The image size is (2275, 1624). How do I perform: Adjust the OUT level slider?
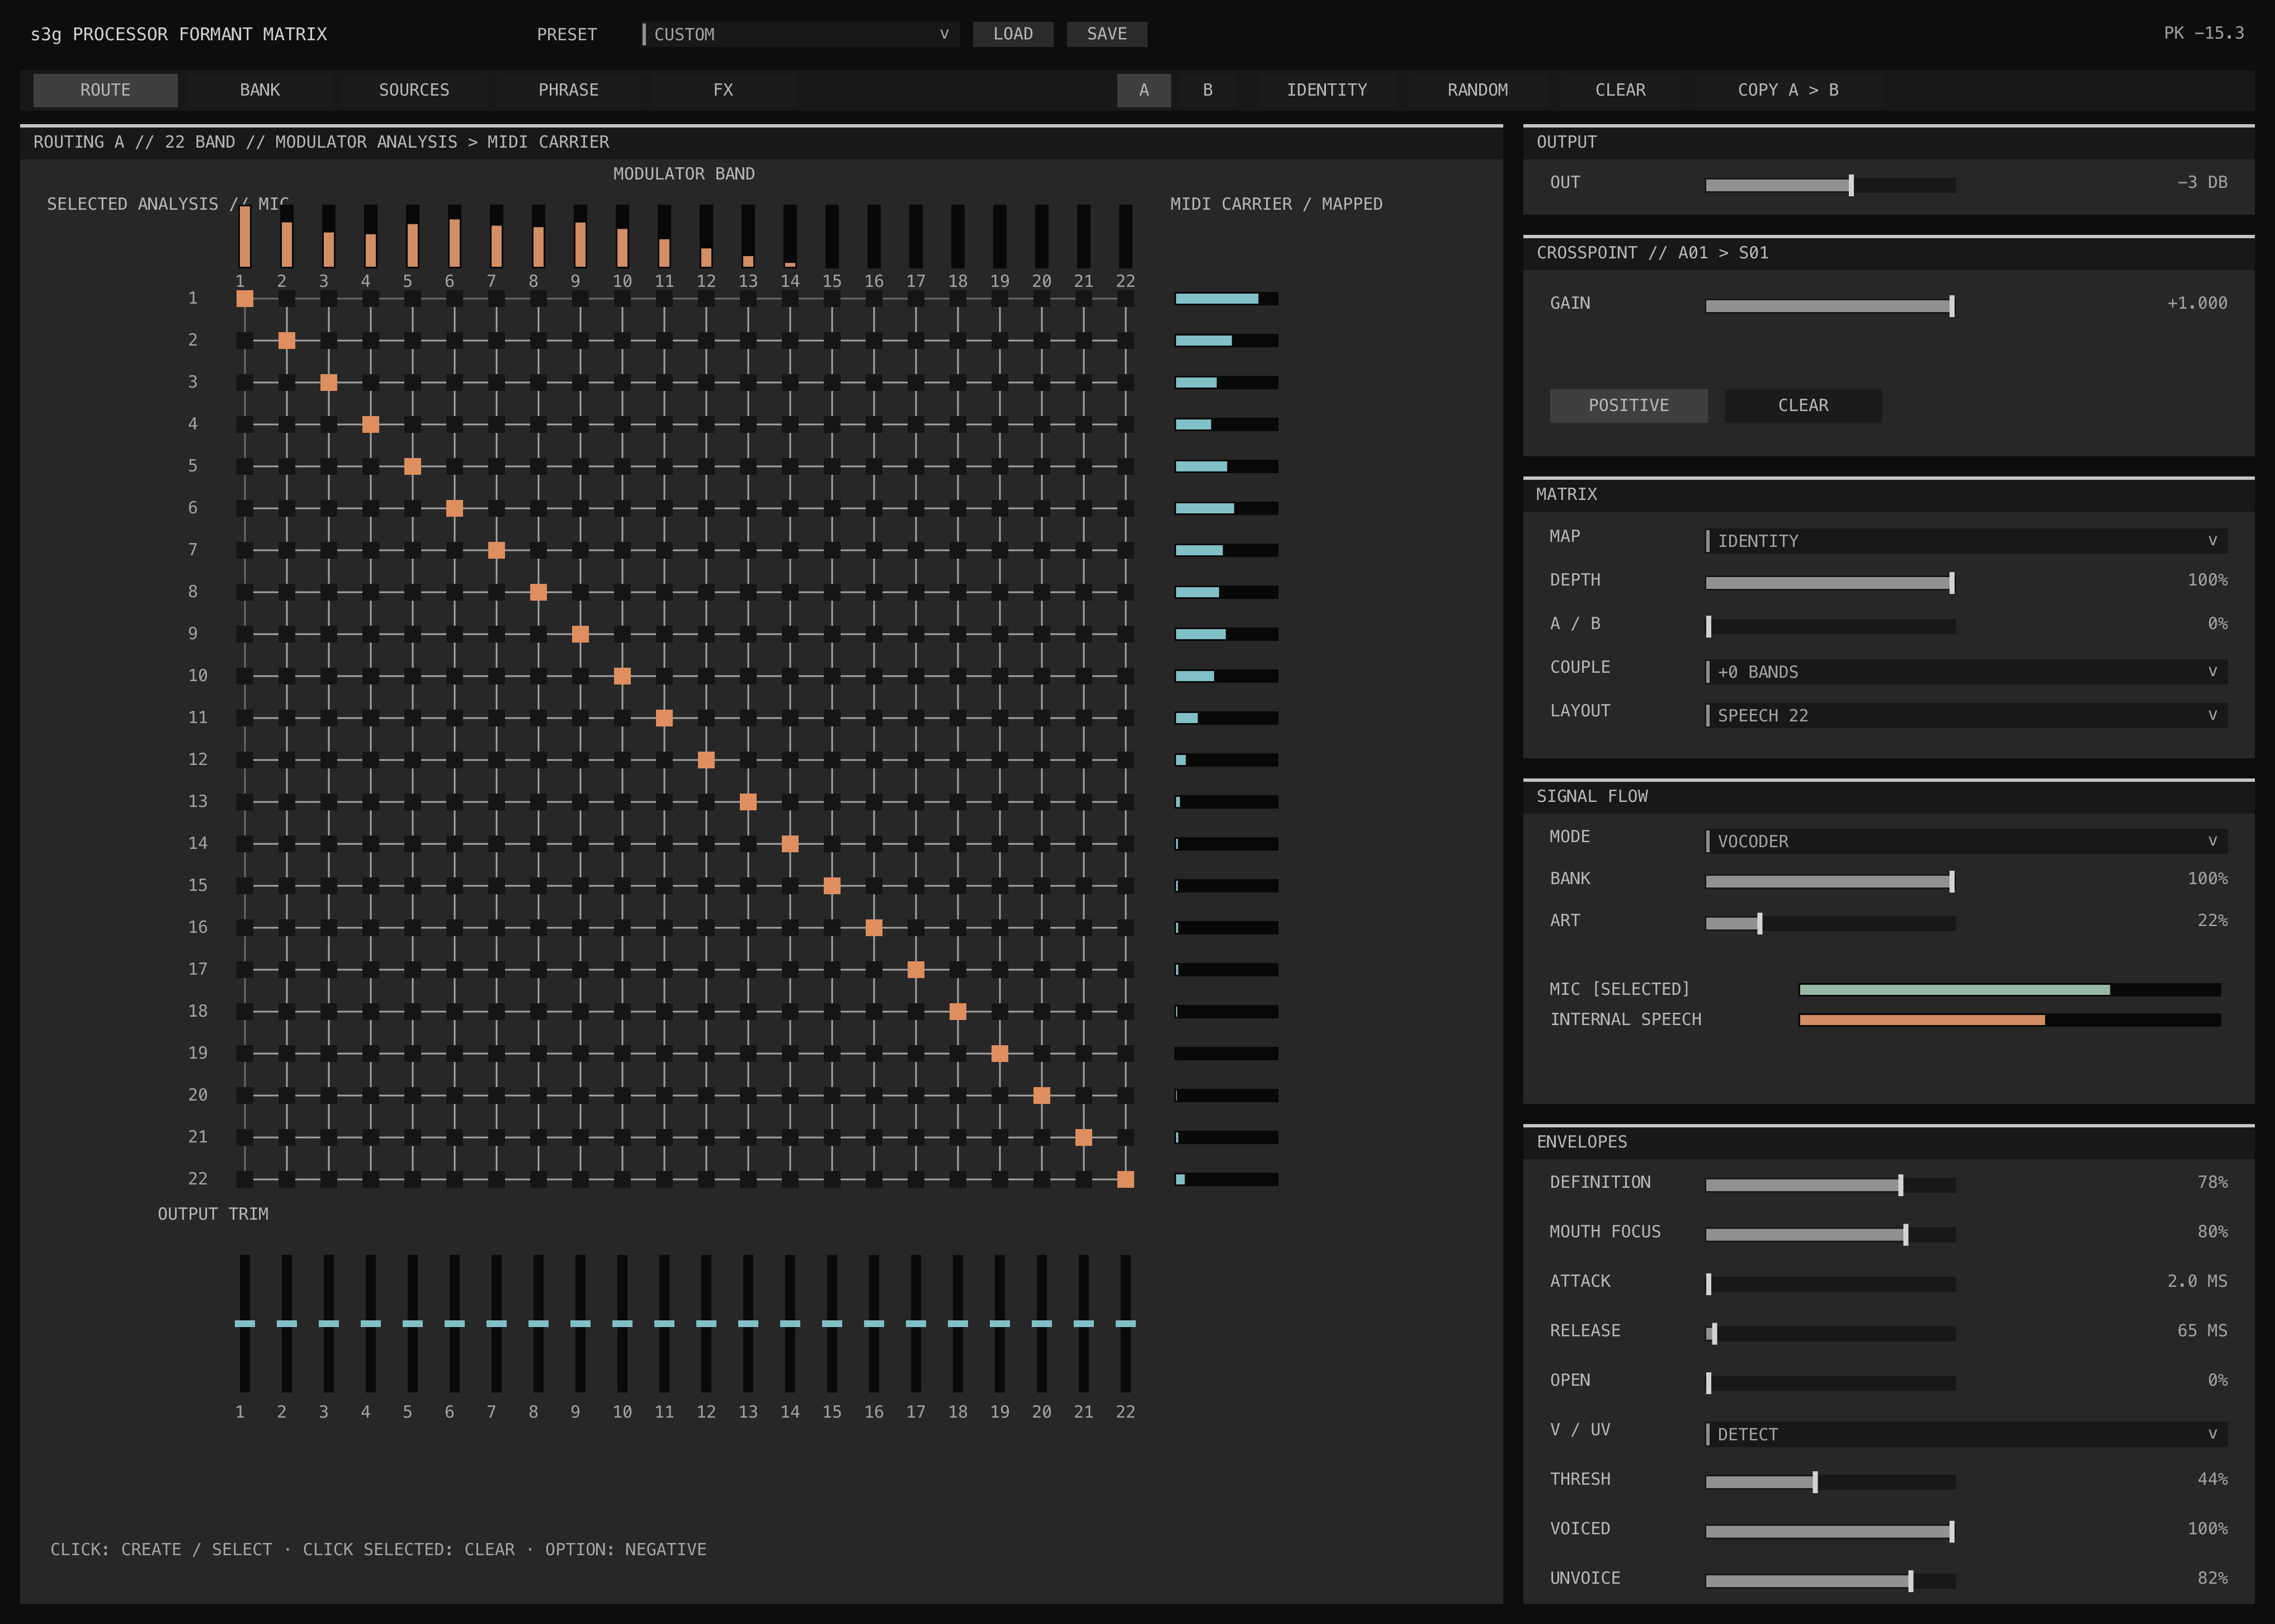(1830, 185)
